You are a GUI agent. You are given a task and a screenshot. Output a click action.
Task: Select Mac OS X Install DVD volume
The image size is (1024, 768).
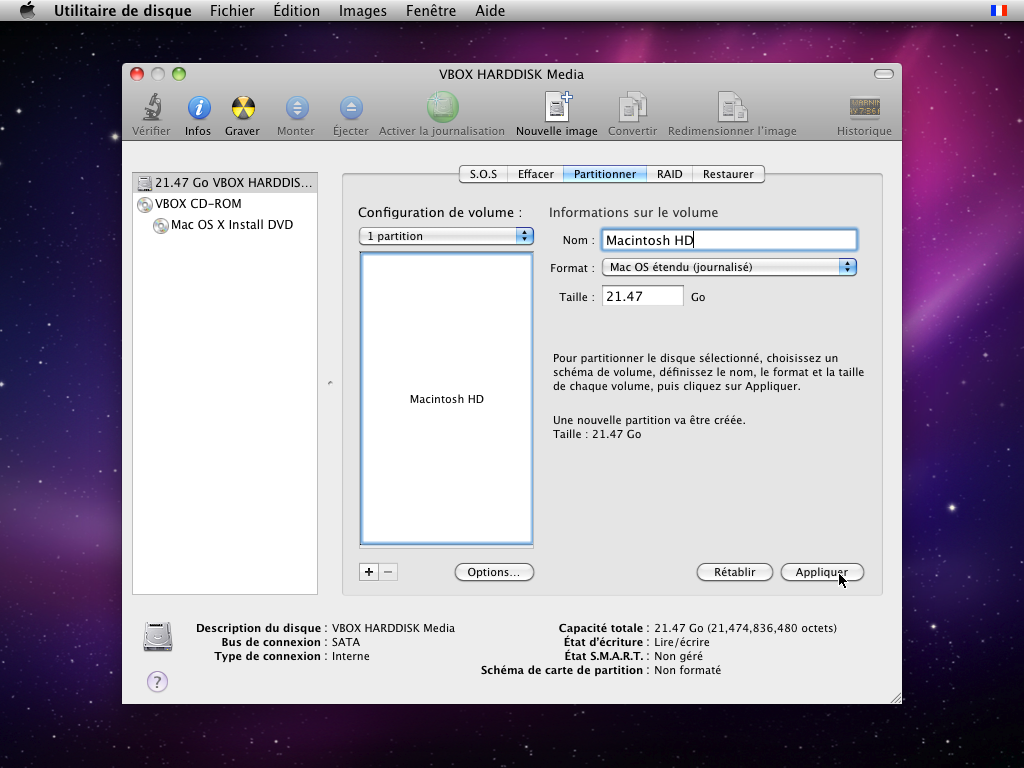pos(231,225)
